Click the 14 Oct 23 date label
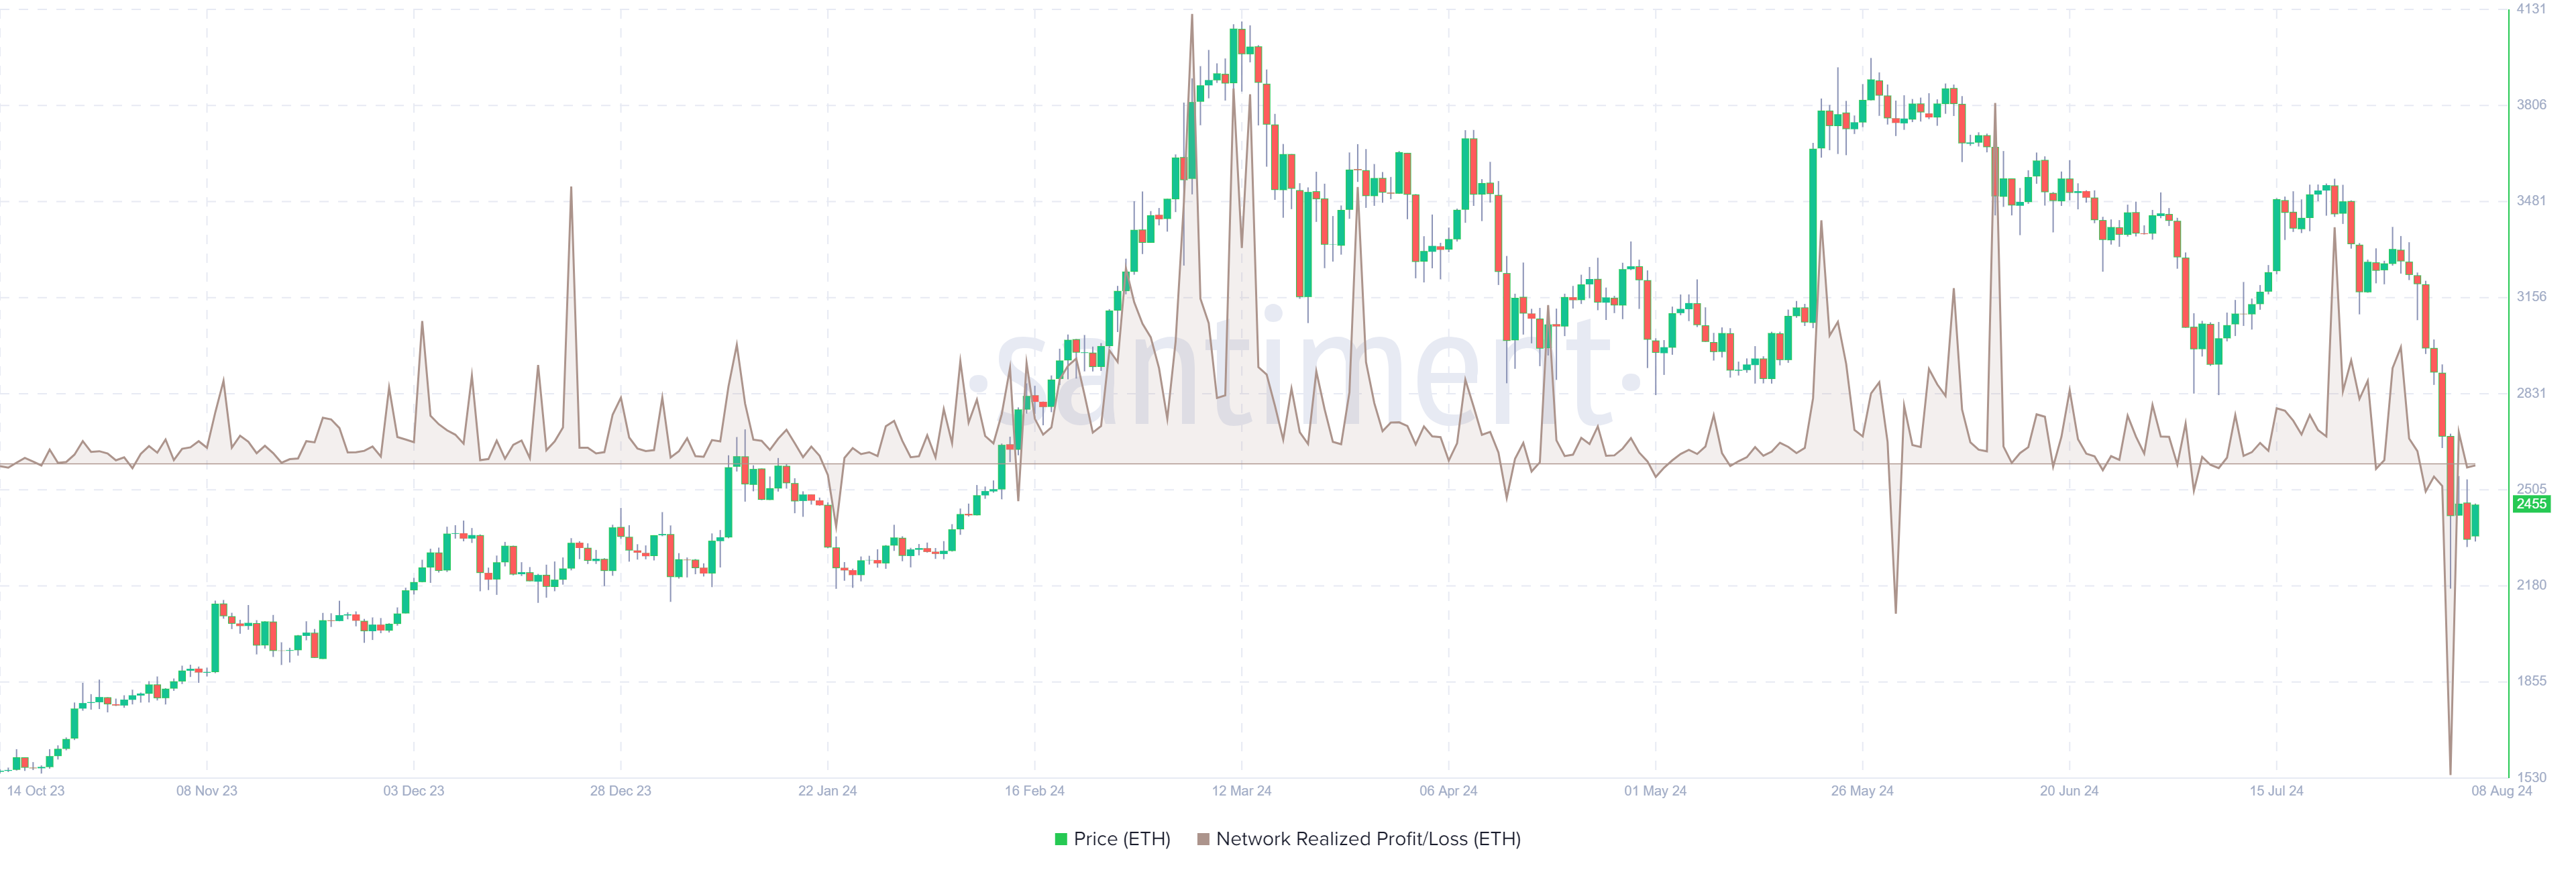Image resolution: width=2576 pixels, height=872 pixels. tap(36, 791)
